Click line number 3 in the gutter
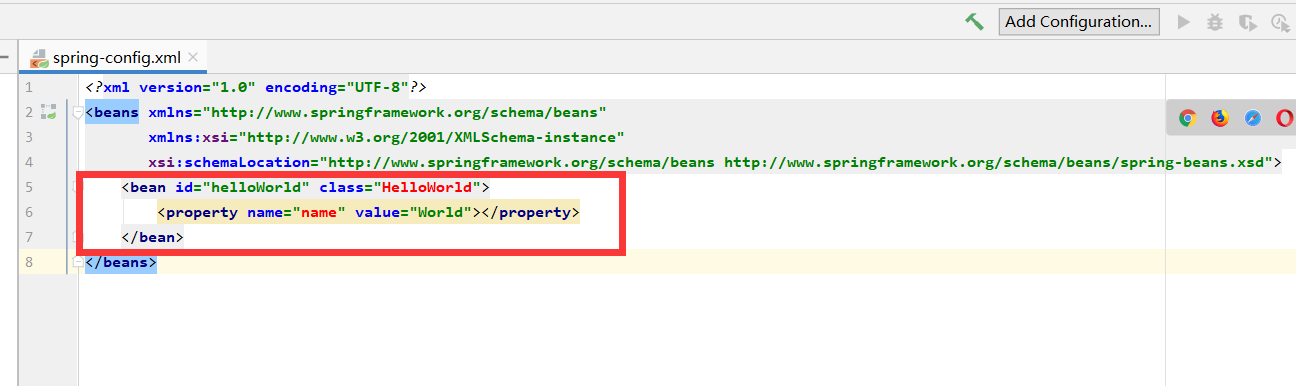1296x386 pixels. point(29,137)
